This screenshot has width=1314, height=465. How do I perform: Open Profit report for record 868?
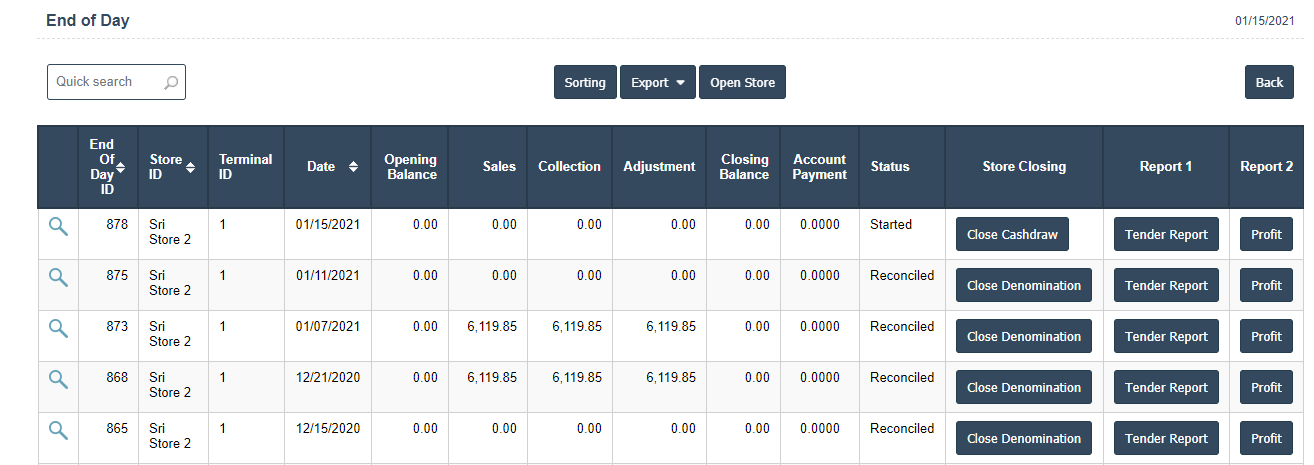1265,388
